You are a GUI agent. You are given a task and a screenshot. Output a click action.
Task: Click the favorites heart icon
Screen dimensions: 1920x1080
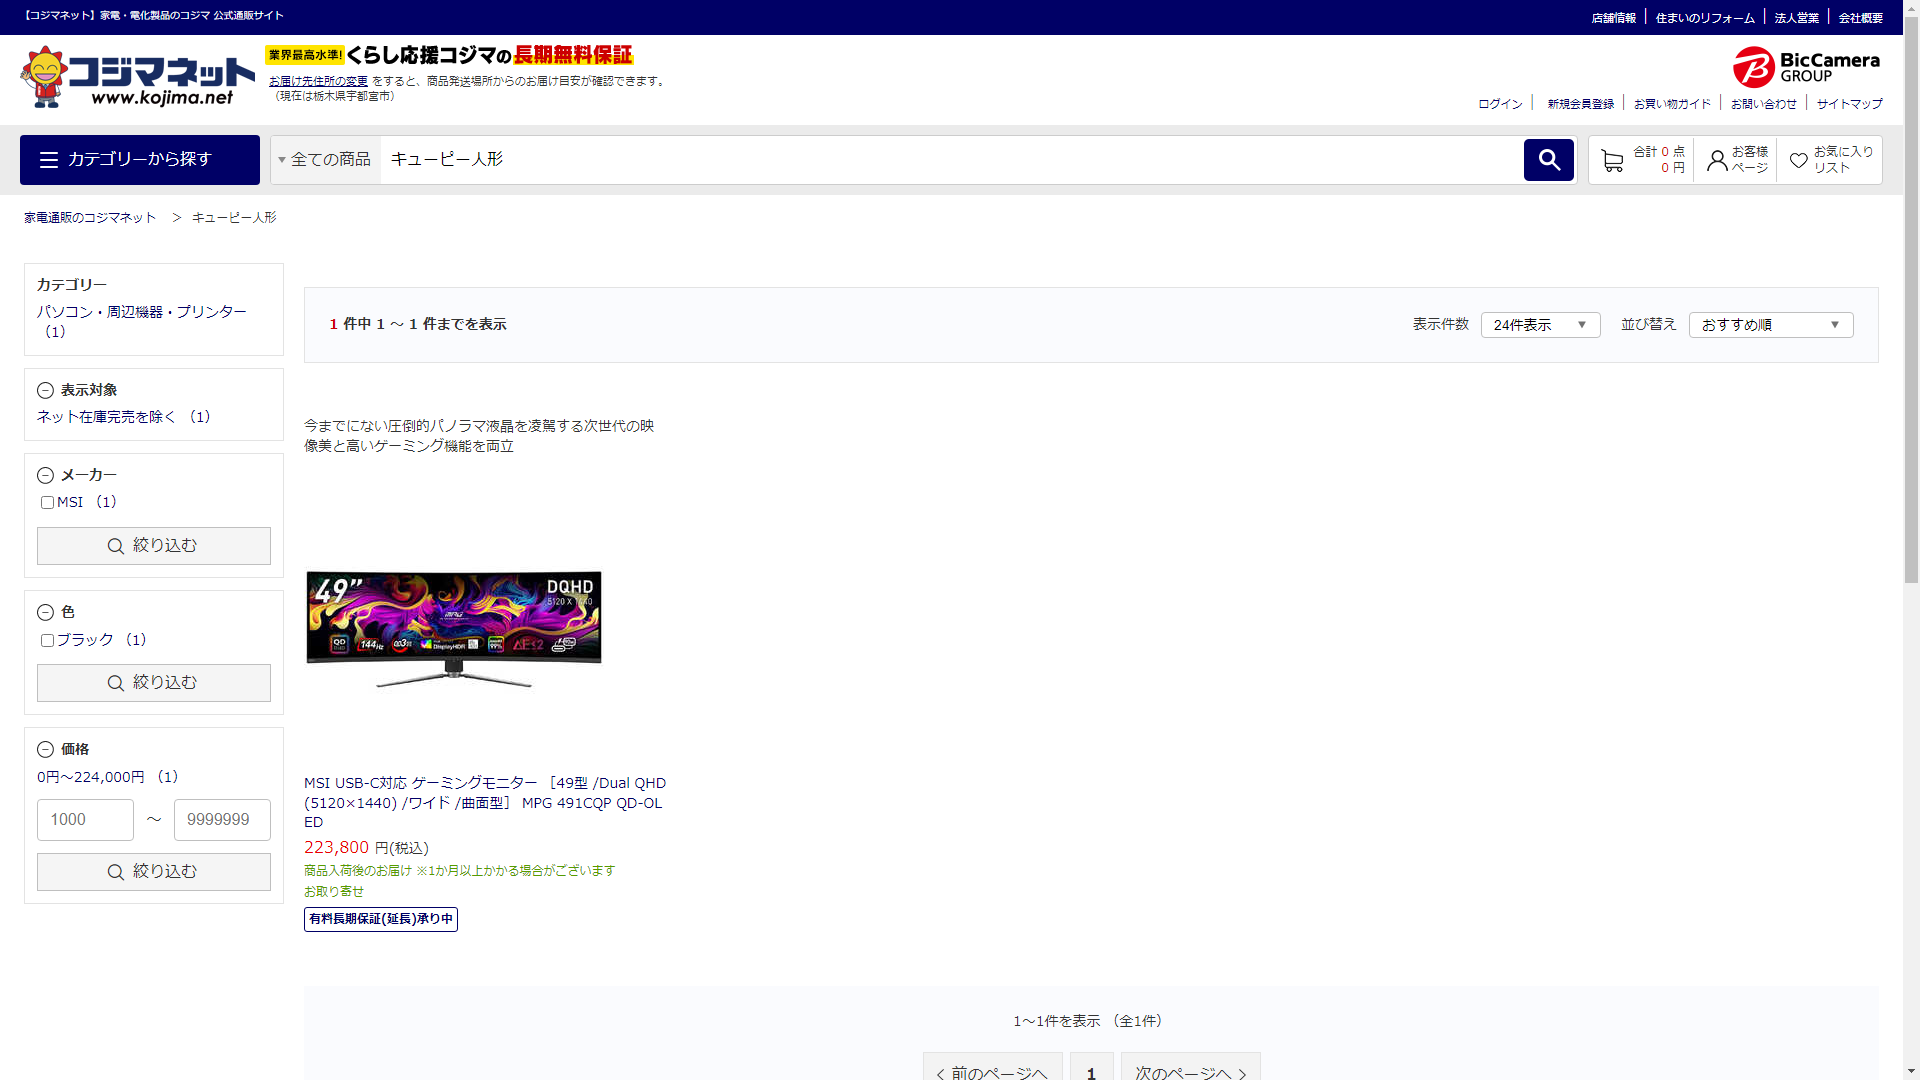(1798, 160)
